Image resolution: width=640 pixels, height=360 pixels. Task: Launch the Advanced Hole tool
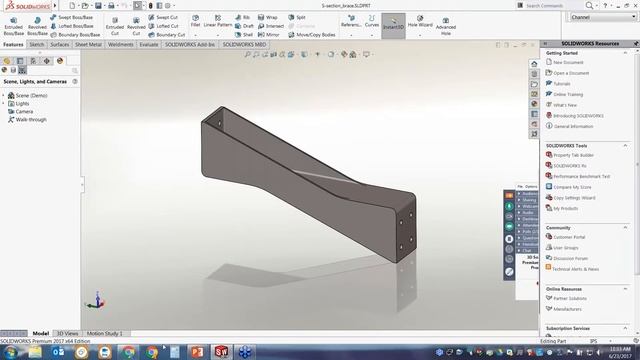point(446,26)
